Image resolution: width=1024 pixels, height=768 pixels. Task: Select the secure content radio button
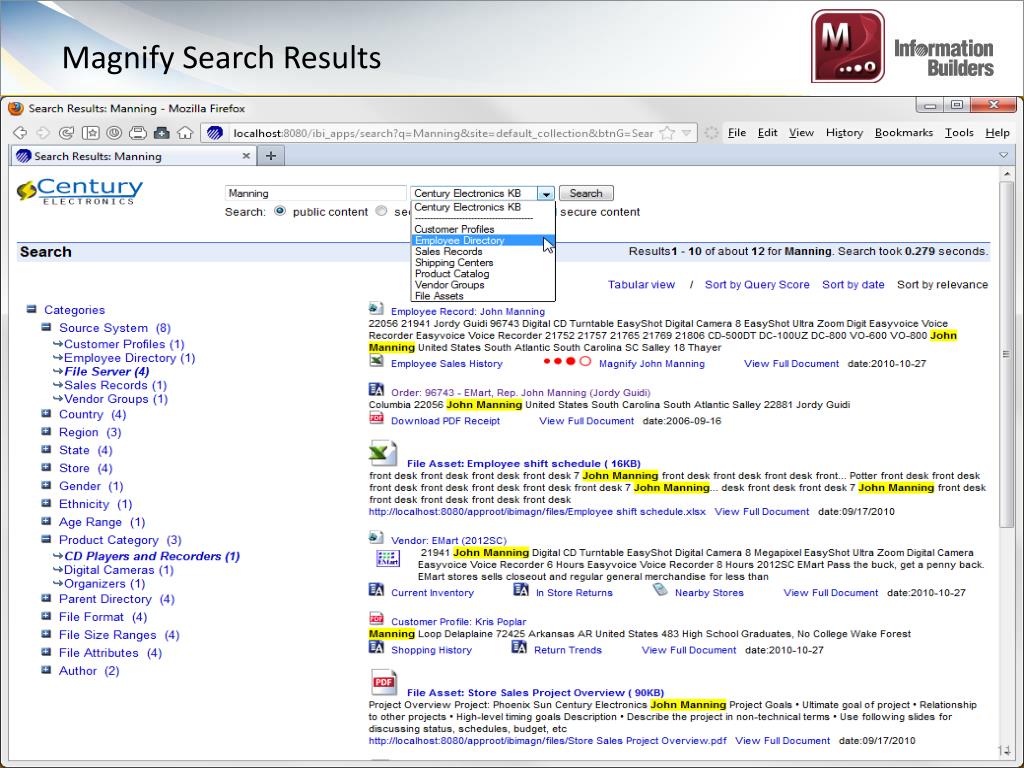(381, 211)
